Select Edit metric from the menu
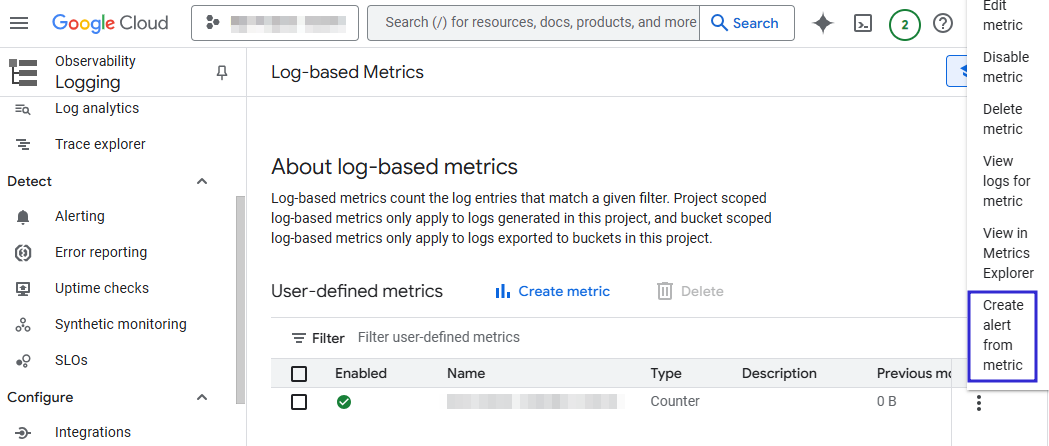The height and width of the screenshot is (446, 1049). tap(1002, 15)
